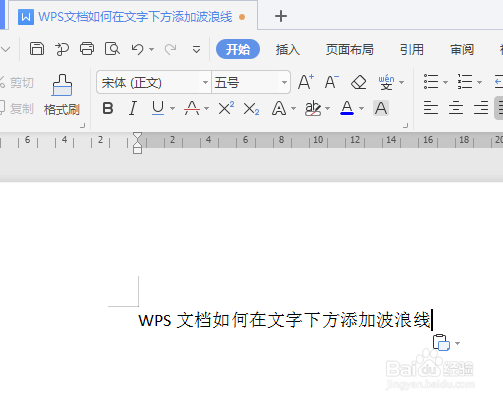Click in document text line

(284, 320)
